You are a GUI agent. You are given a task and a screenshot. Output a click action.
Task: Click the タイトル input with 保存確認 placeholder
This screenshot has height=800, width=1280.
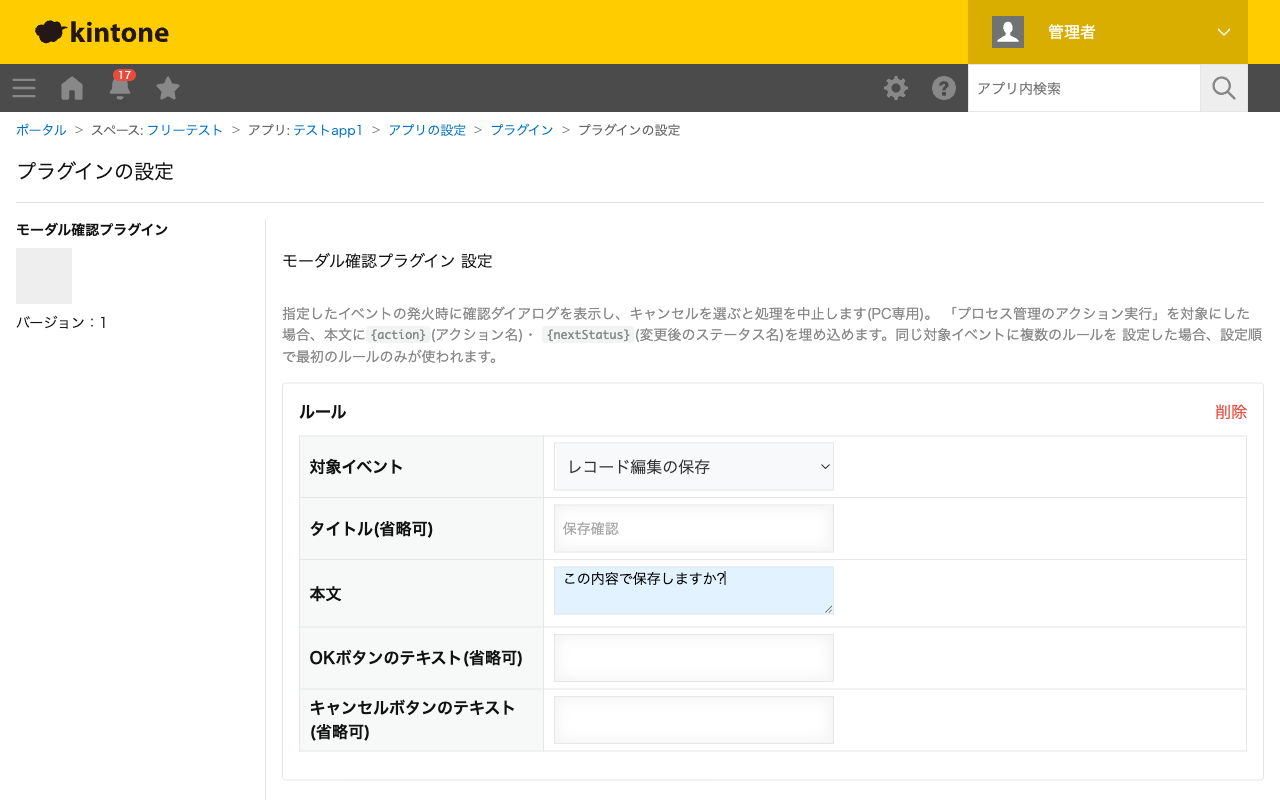(694, 529)
